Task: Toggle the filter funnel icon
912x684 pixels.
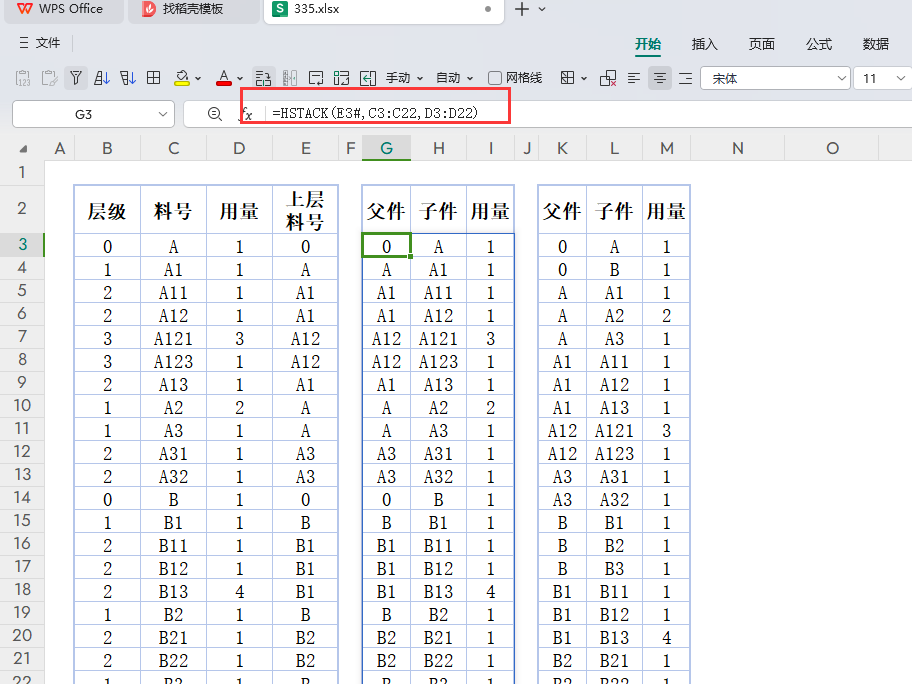Action: click(x=76, y=78)
